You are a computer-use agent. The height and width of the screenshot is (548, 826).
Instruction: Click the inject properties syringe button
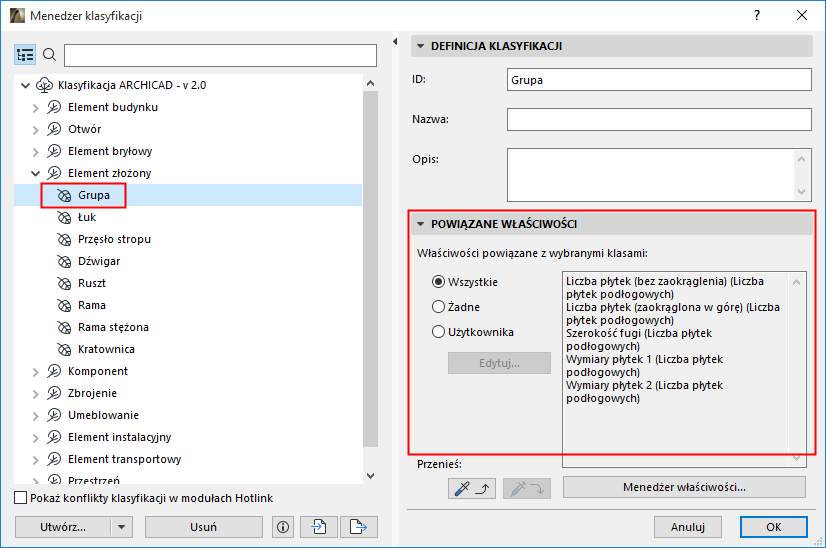click(x=527, y=488)
